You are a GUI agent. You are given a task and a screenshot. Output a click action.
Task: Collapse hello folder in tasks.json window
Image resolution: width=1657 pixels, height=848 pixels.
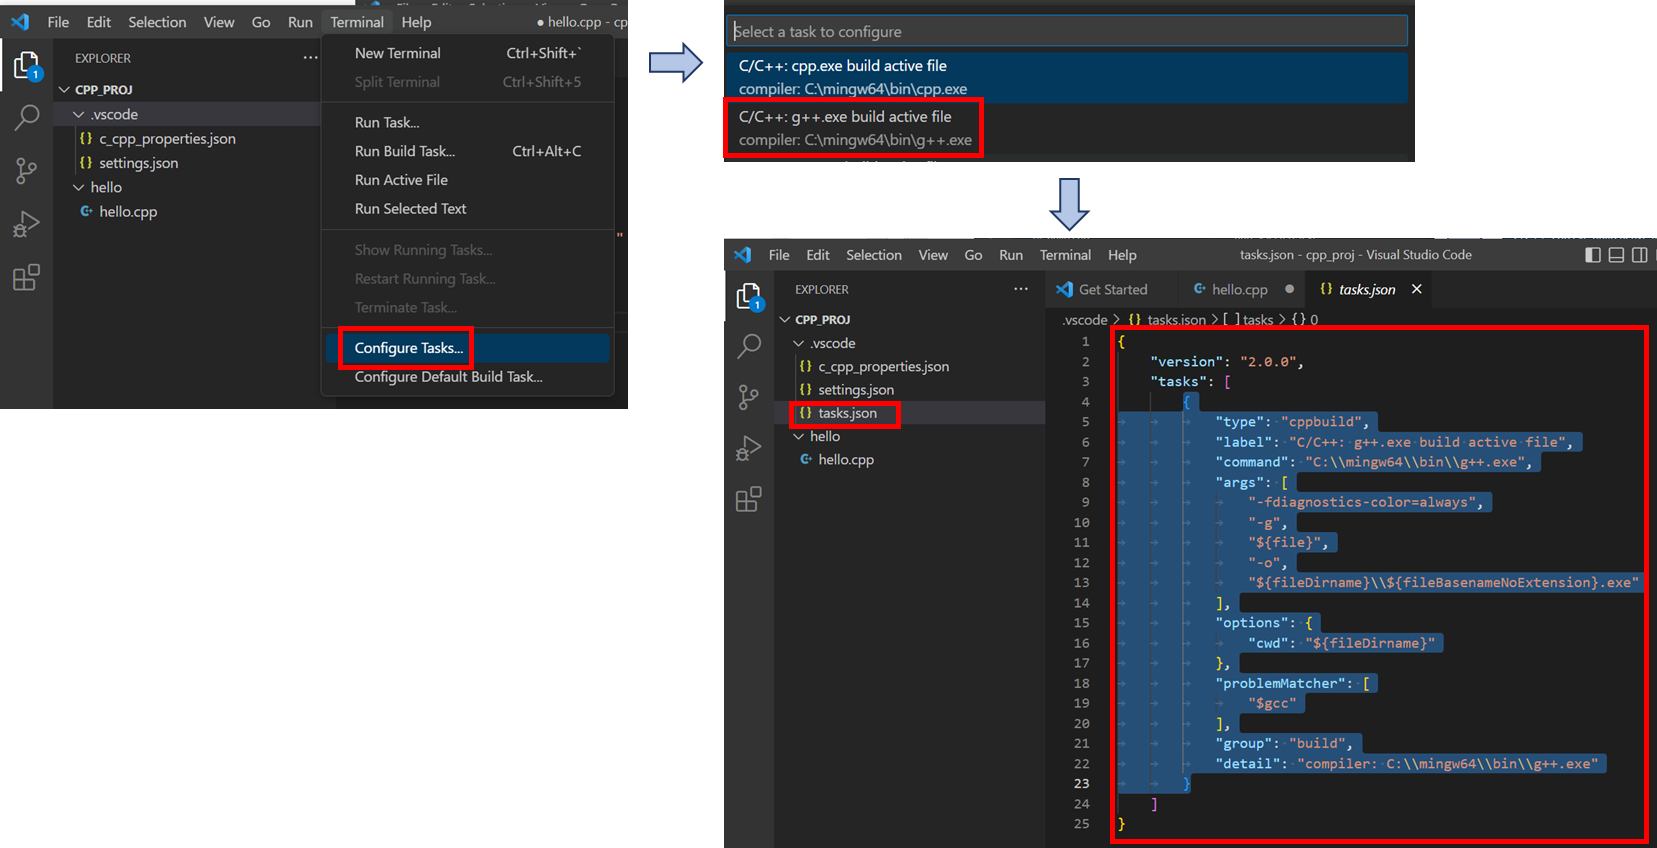coord(799,436)
